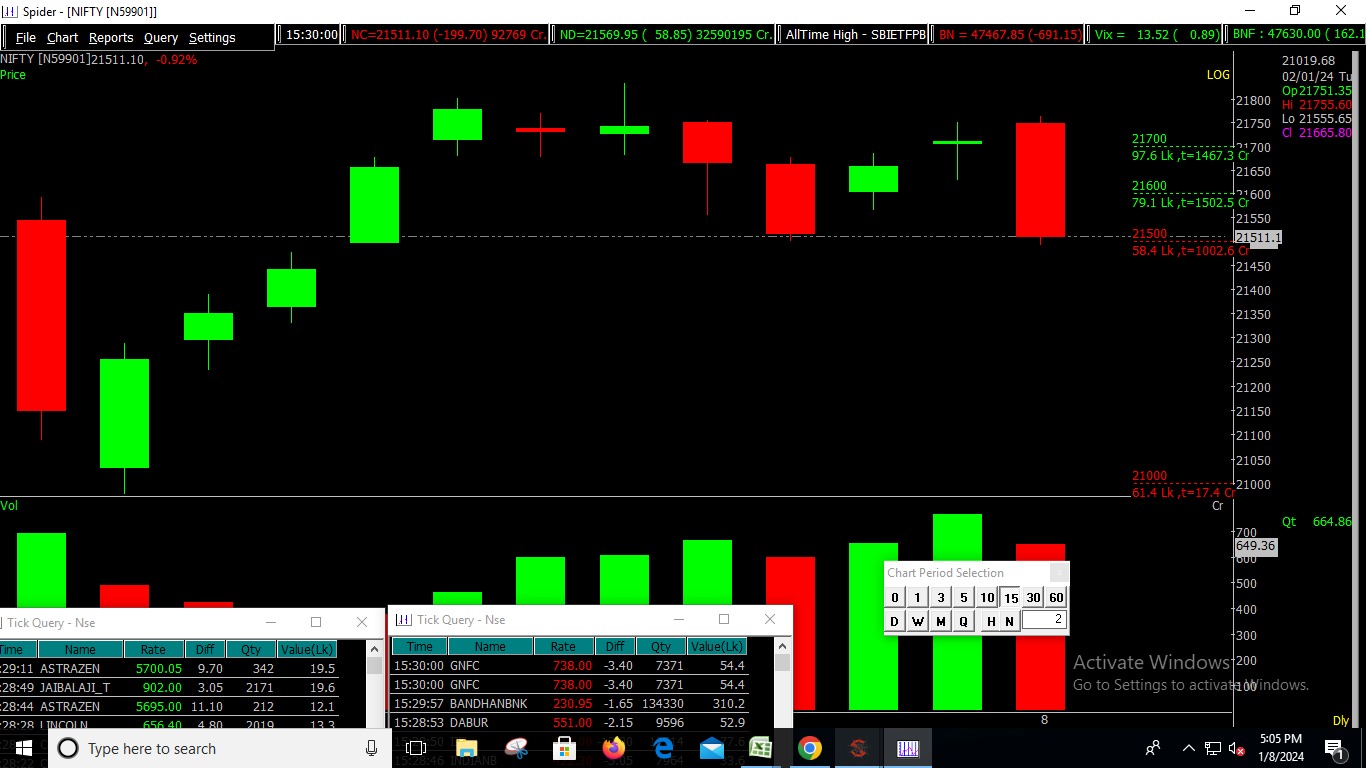The height and width of the screenshot is (768, 1366).
Task: Expand the Settings menu
Action: click(x=212, y=37)
